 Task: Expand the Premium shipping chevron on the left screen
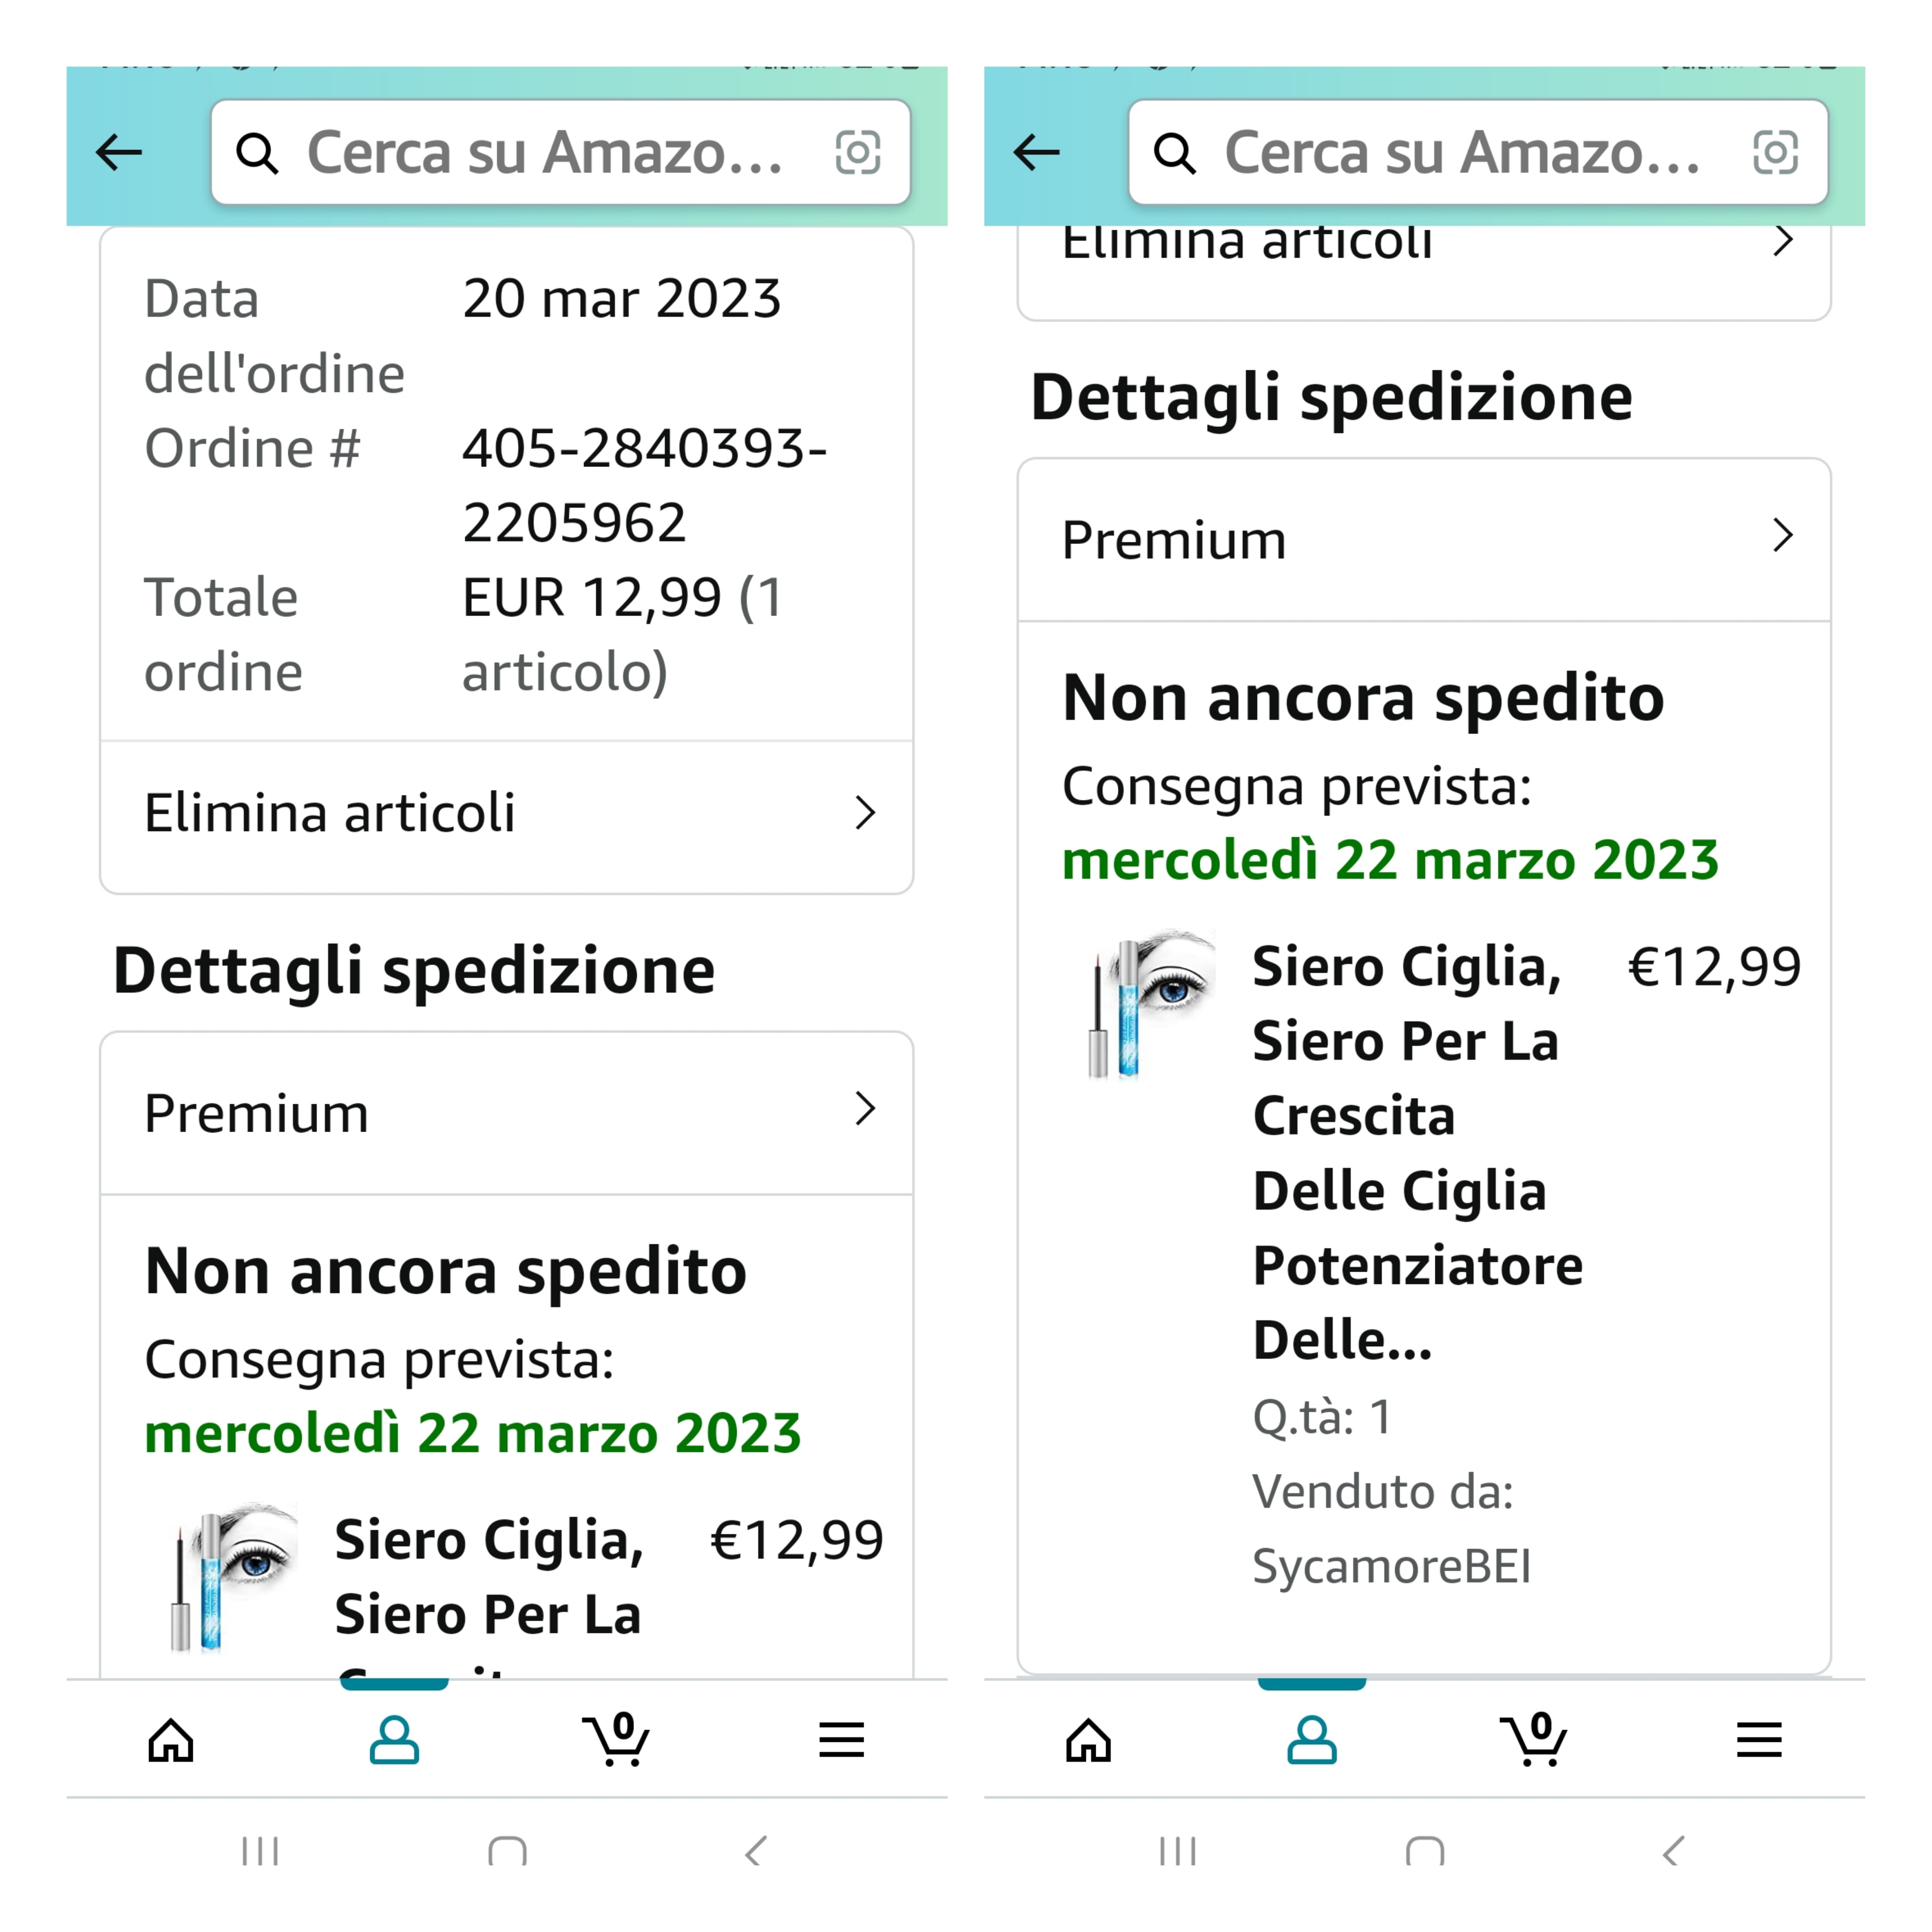click(865, 1109)
